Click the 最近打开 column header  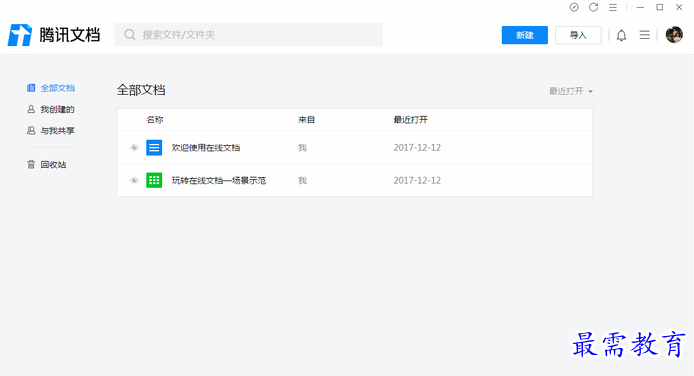(x=411, y=120)
